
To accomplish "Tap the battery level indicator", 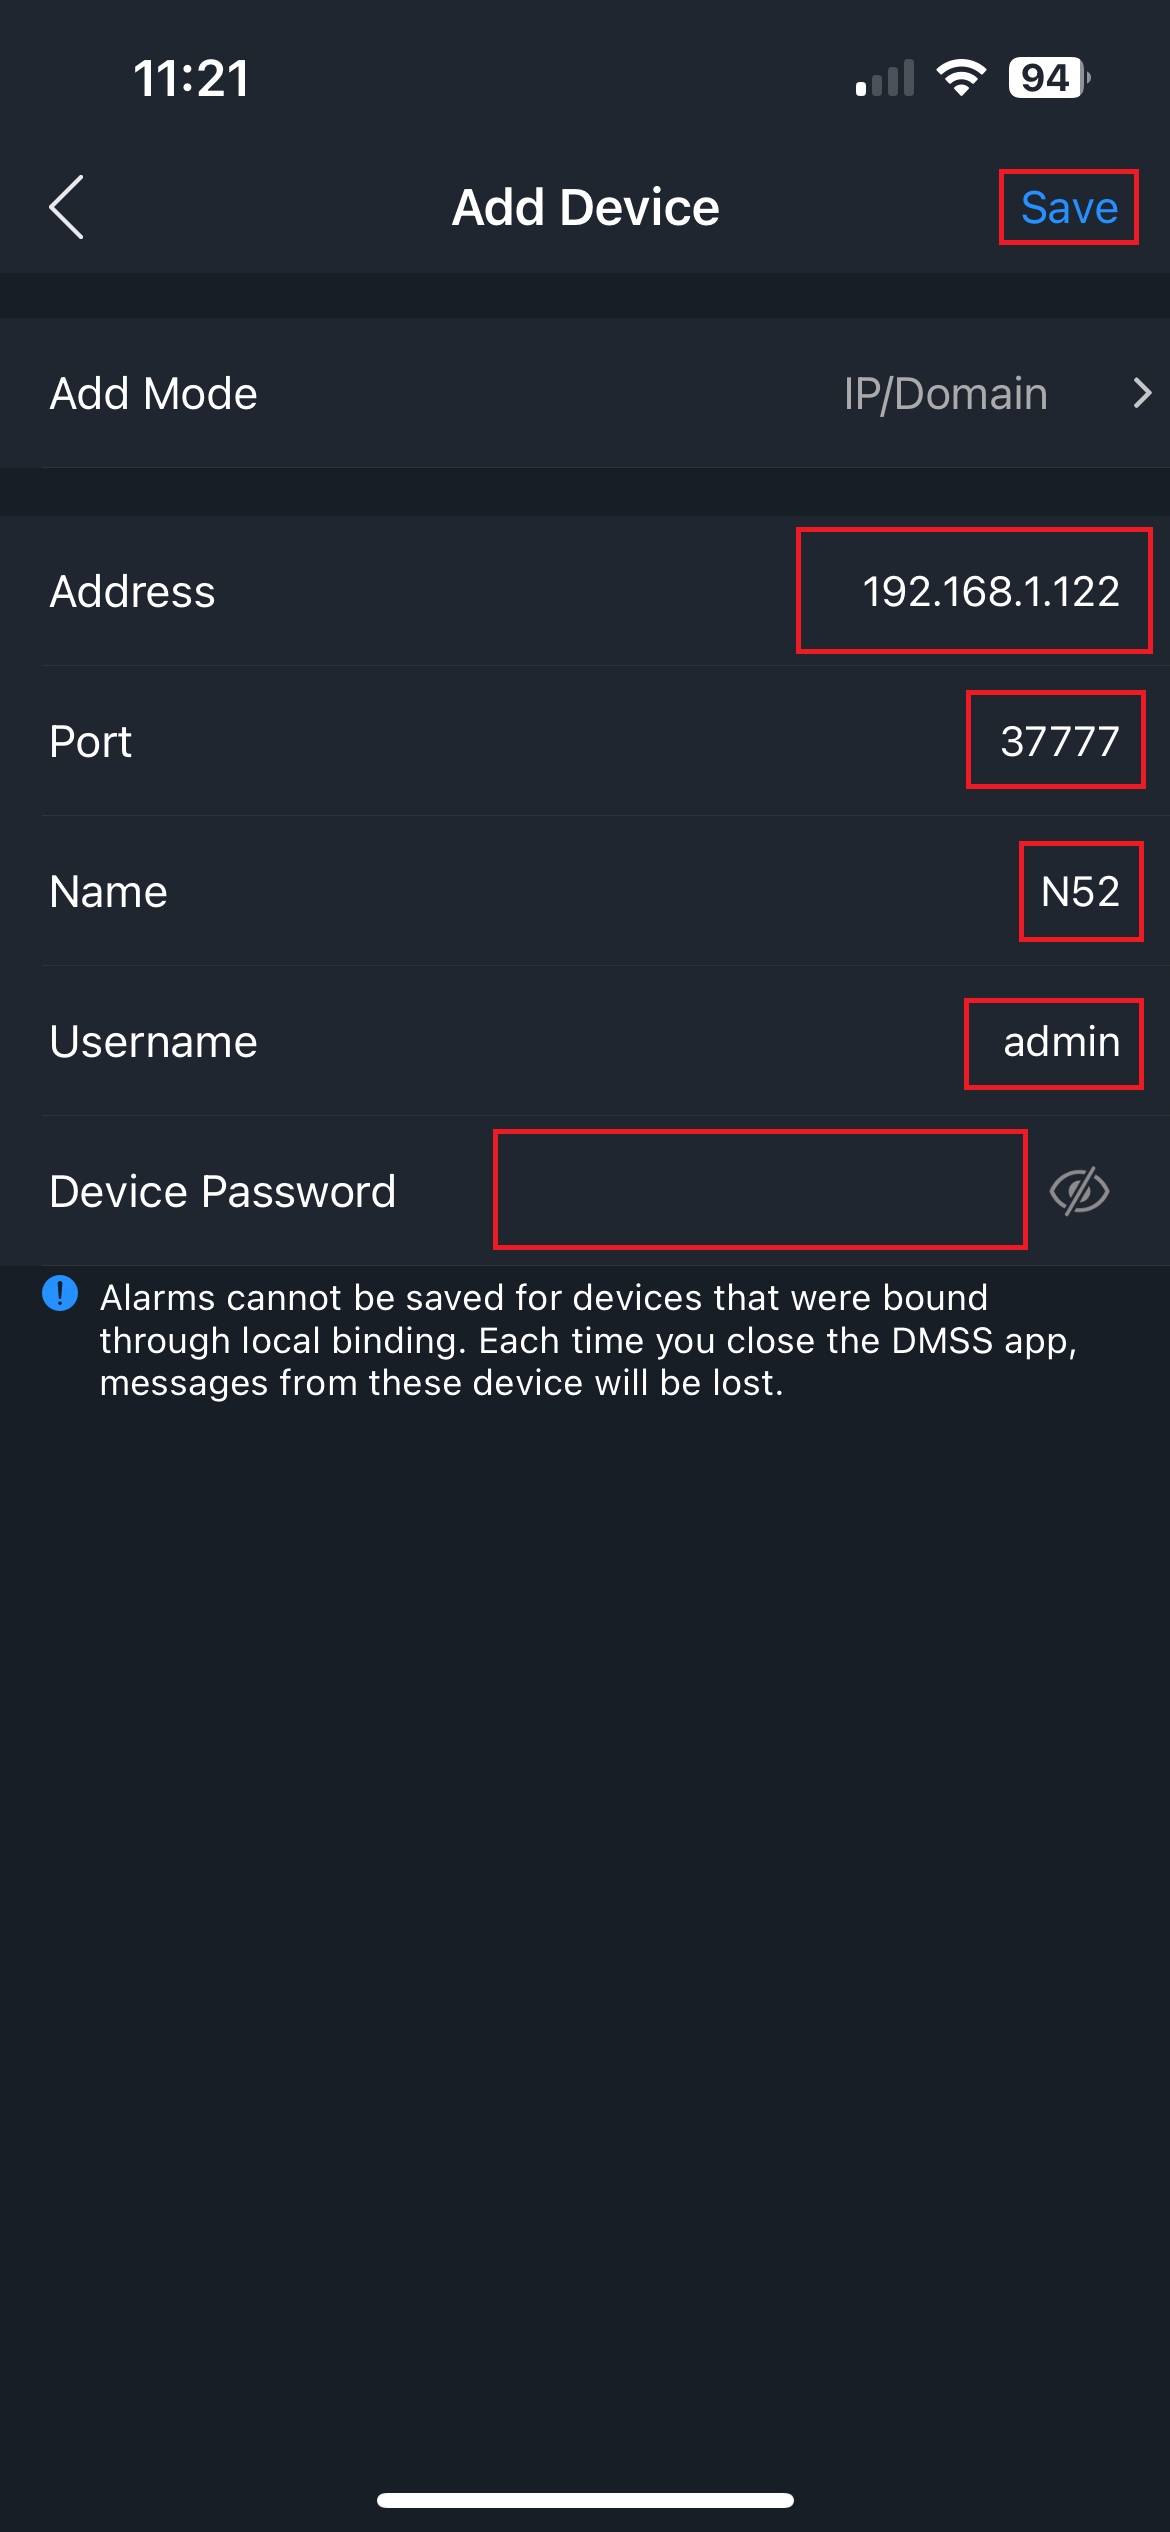I will coord(1048,78).
